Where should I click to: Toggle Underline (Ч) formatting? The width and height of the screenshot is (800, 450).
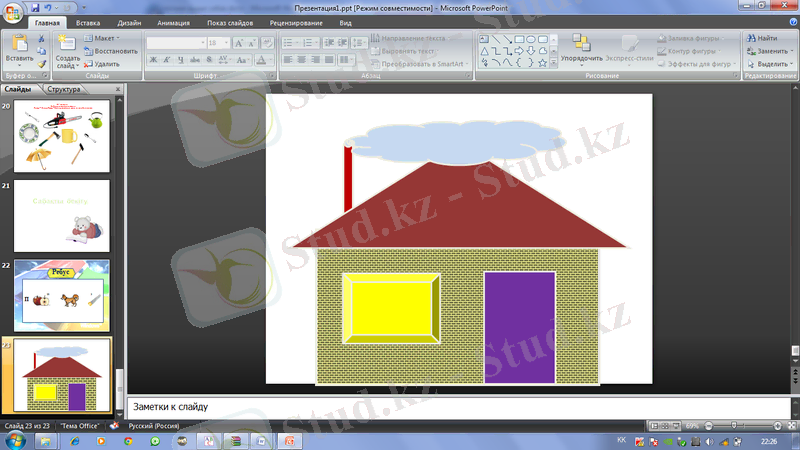click(x=181, y=61)
